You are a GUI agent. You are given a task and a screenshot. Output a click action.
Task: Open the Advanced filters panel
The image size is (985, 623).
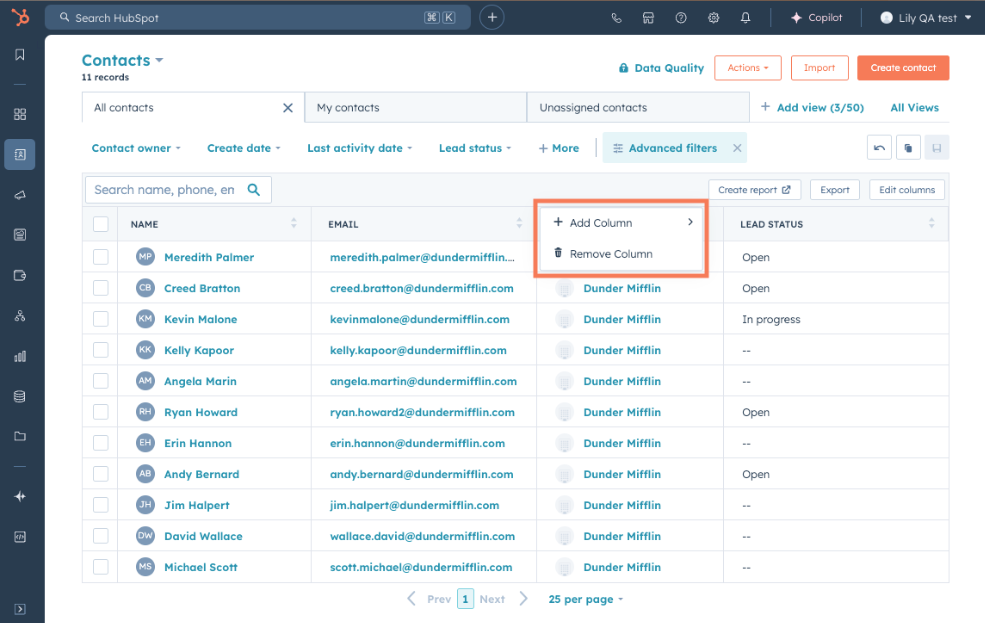(665, 148)
